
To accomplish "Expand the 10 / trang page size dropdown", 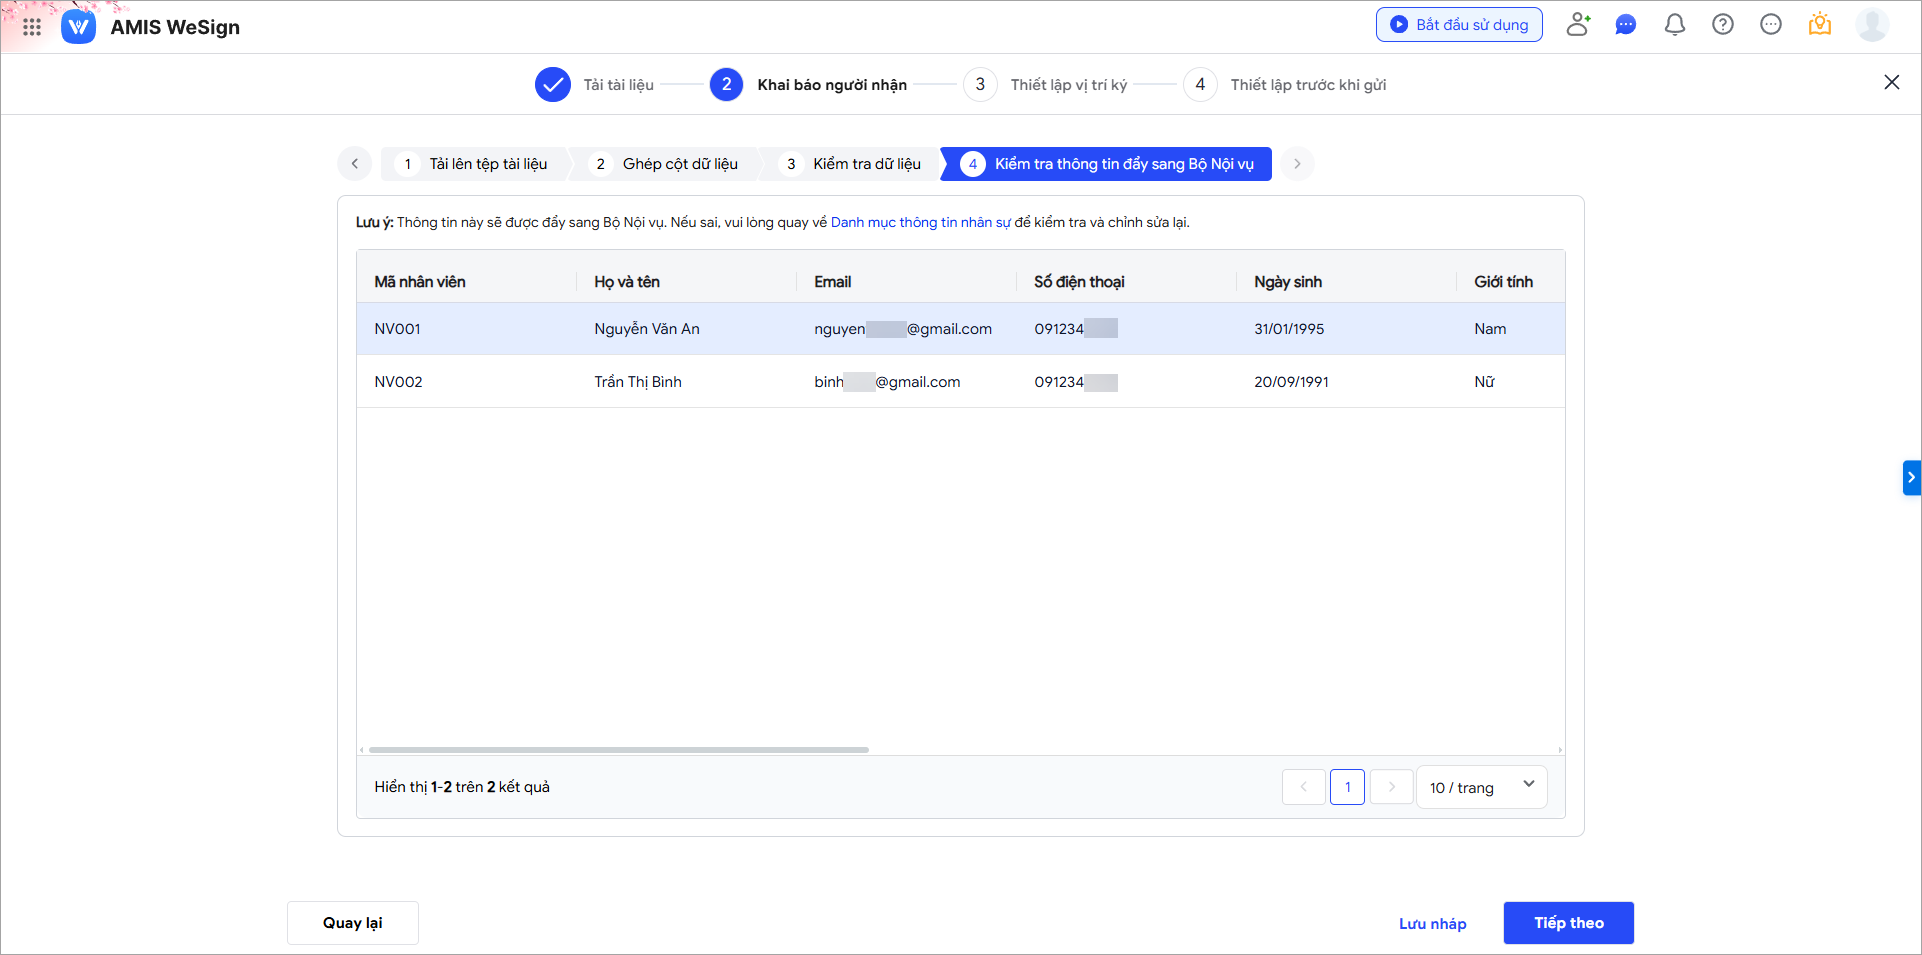I will click(x=1481, y=787).
